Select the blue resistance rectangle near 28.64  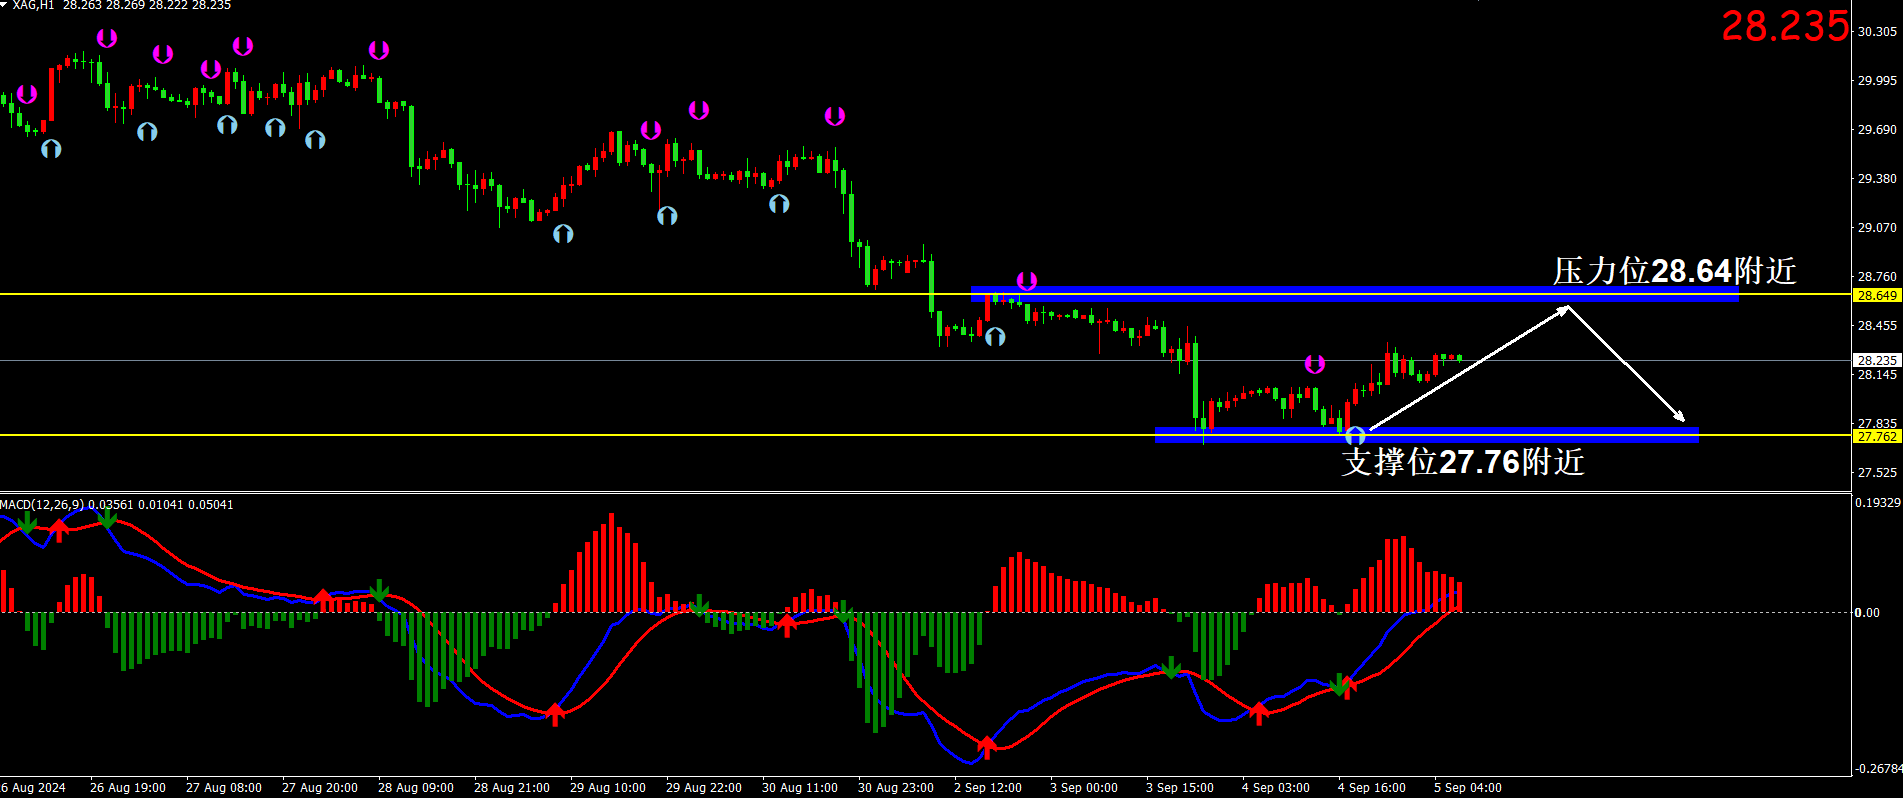point(1355,294)
